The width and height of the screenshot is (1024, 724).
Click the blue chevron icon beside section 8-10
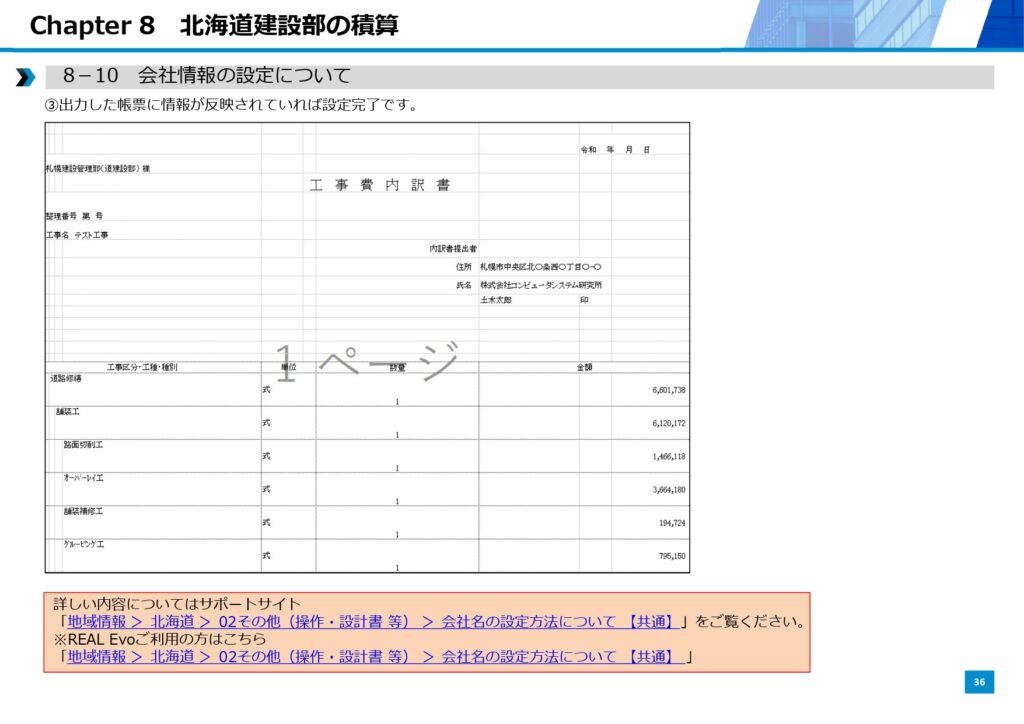point(25,77)
